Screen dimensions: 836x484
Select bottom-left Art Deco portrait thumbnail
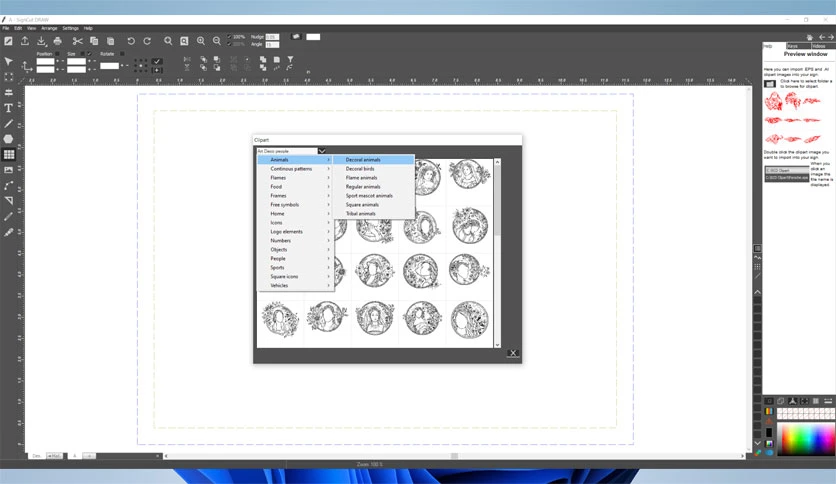(280, 319)
